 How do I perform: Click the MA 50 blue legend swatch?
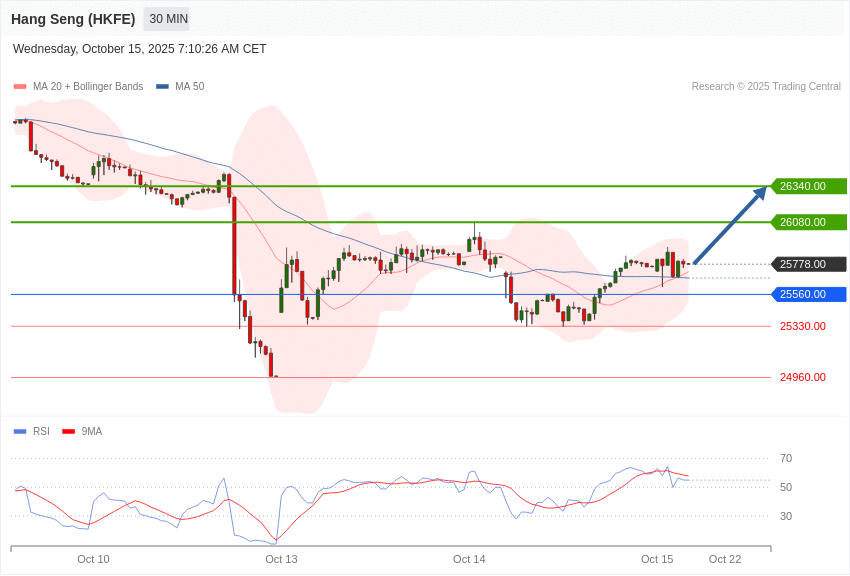tap(162, 87)
